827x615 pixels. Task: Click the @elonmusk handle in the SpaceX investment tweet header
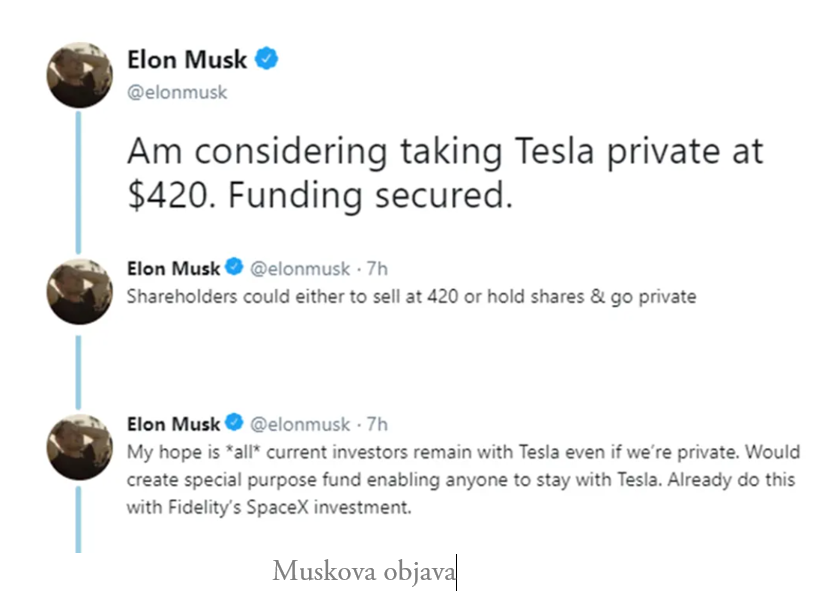click(300, 425)
